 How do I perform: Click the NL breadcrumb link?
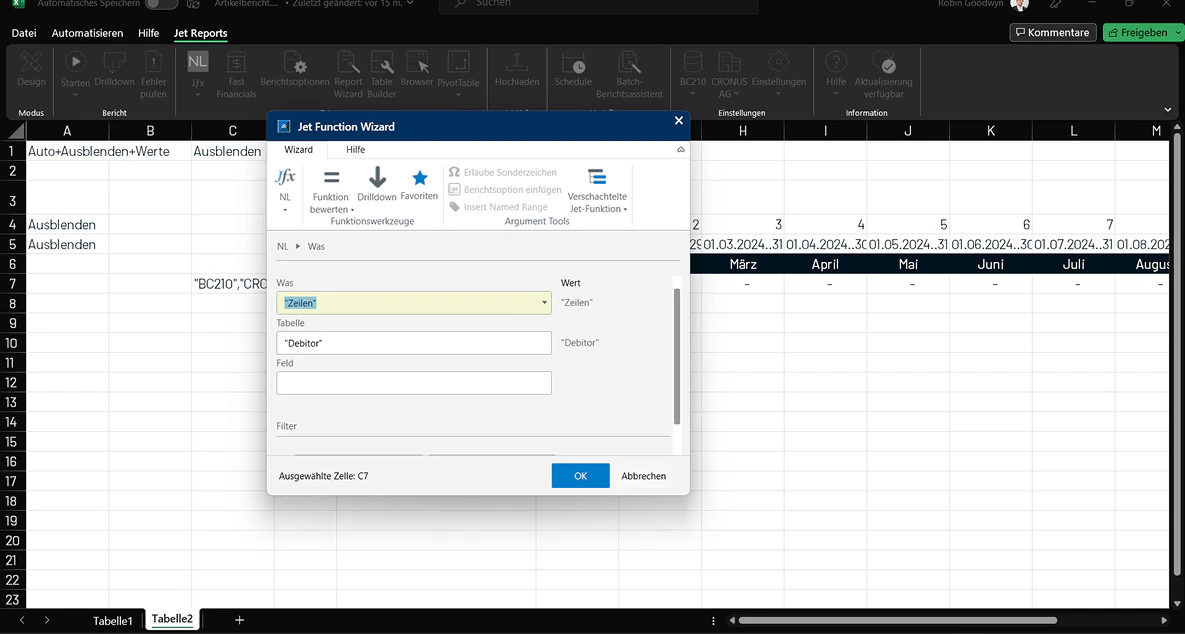click(x=283, y=246)
